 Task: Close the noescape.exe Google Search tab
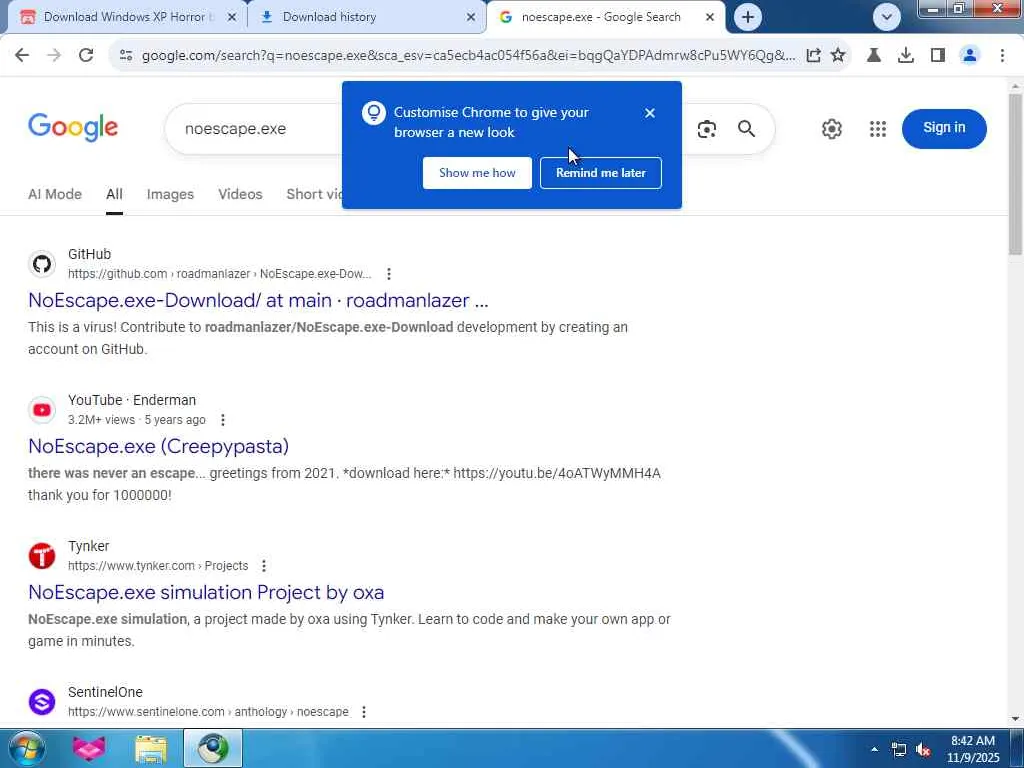tap(710, 18)
